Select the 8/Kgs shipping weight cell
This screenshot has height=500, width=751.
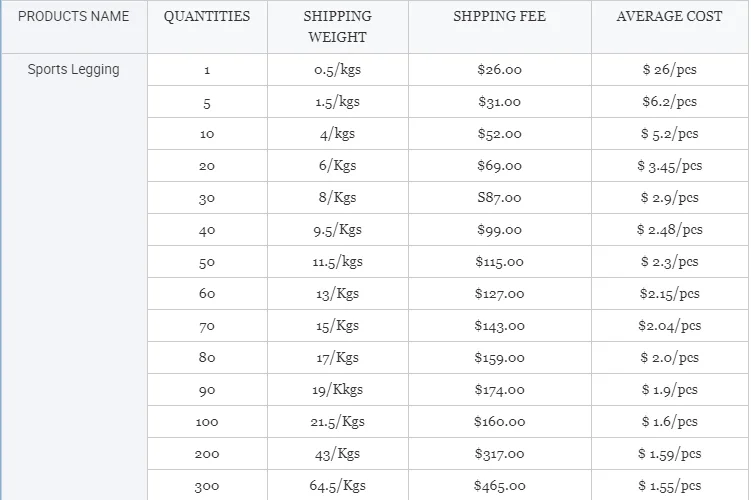[337, 198]
